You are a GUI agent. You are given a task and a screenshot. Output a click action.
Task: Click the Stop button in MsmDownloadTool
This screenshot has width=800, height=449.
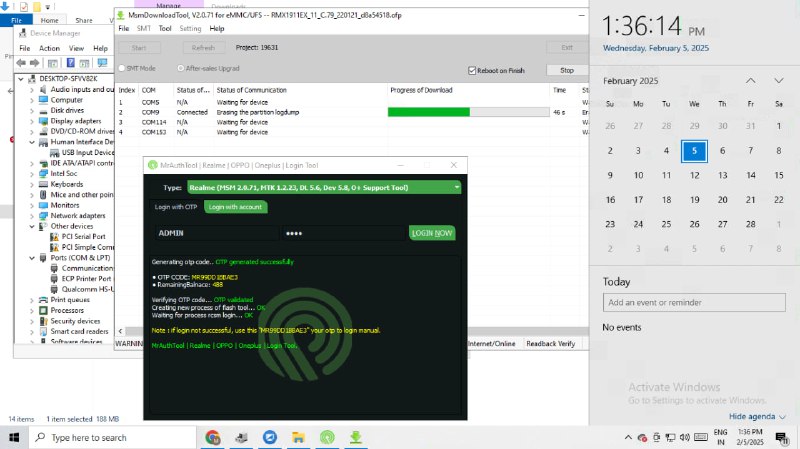(x=567, y=70)
